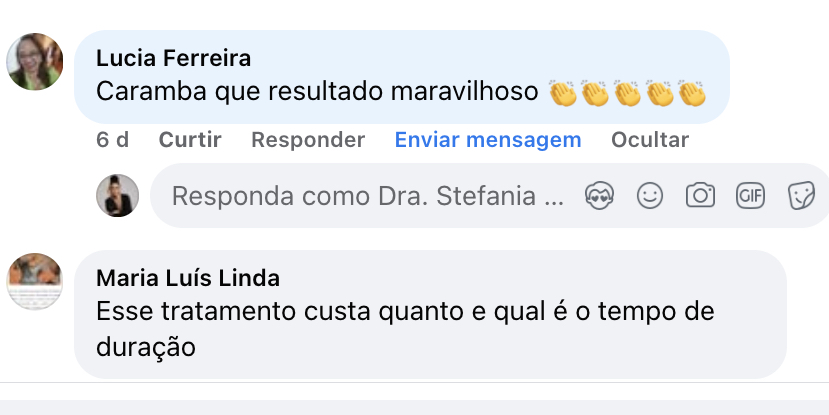Click Dra. Stefania's small avatar beside reply box
This screenshot has height=415, width=829.
pyautogui.click(x=117, y=196)
